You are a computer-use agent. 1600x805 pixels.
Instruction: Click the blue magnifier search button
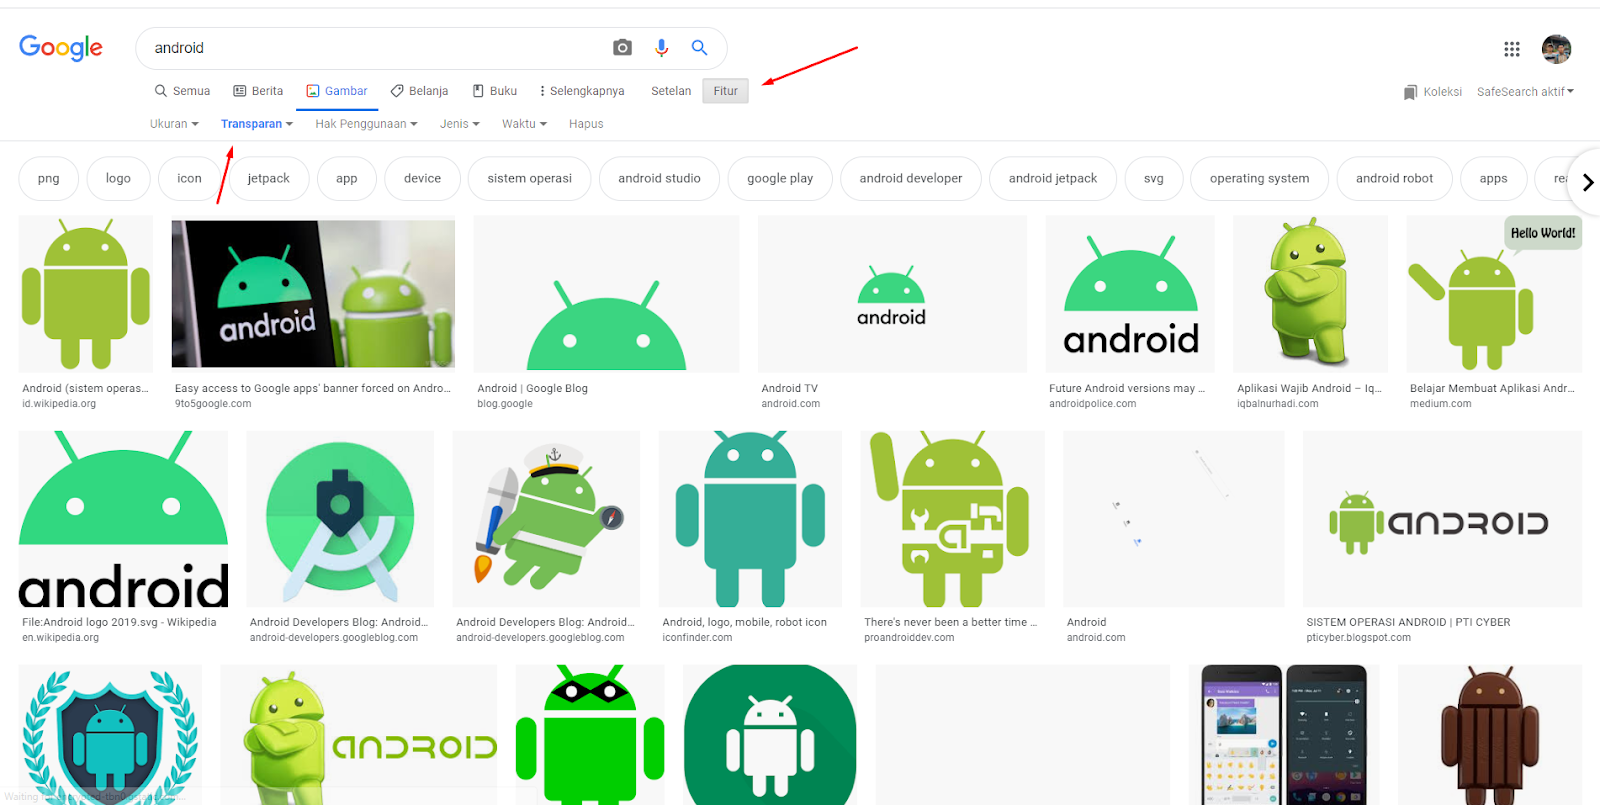coord(699,47)
